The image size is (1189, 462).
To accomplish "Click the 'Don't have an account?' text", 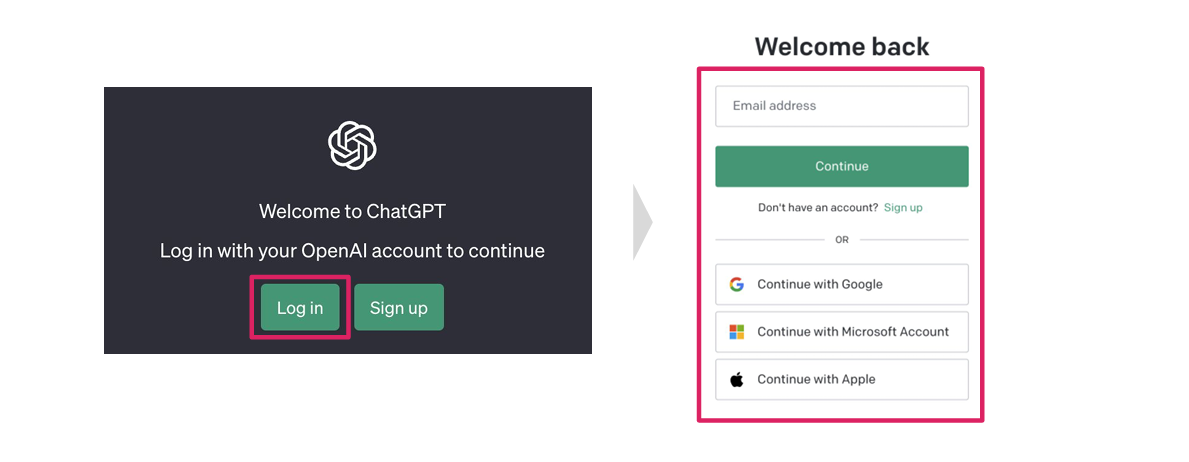I will point(818,208).
